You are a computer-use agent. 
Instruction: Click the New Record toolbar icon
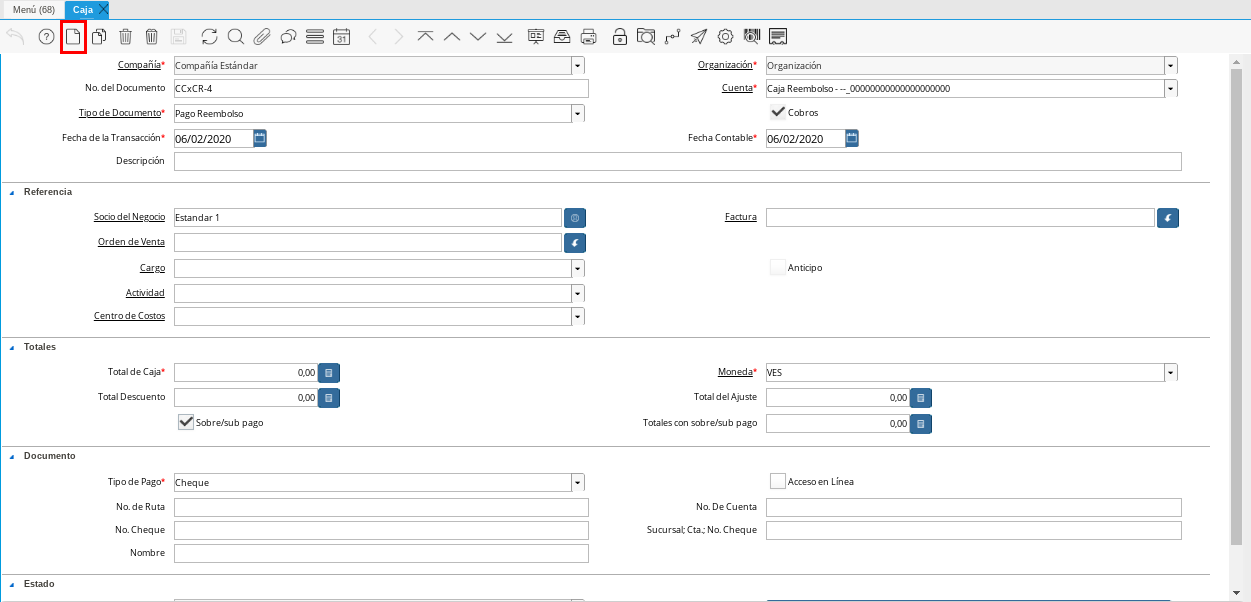(x=72, y=37)
